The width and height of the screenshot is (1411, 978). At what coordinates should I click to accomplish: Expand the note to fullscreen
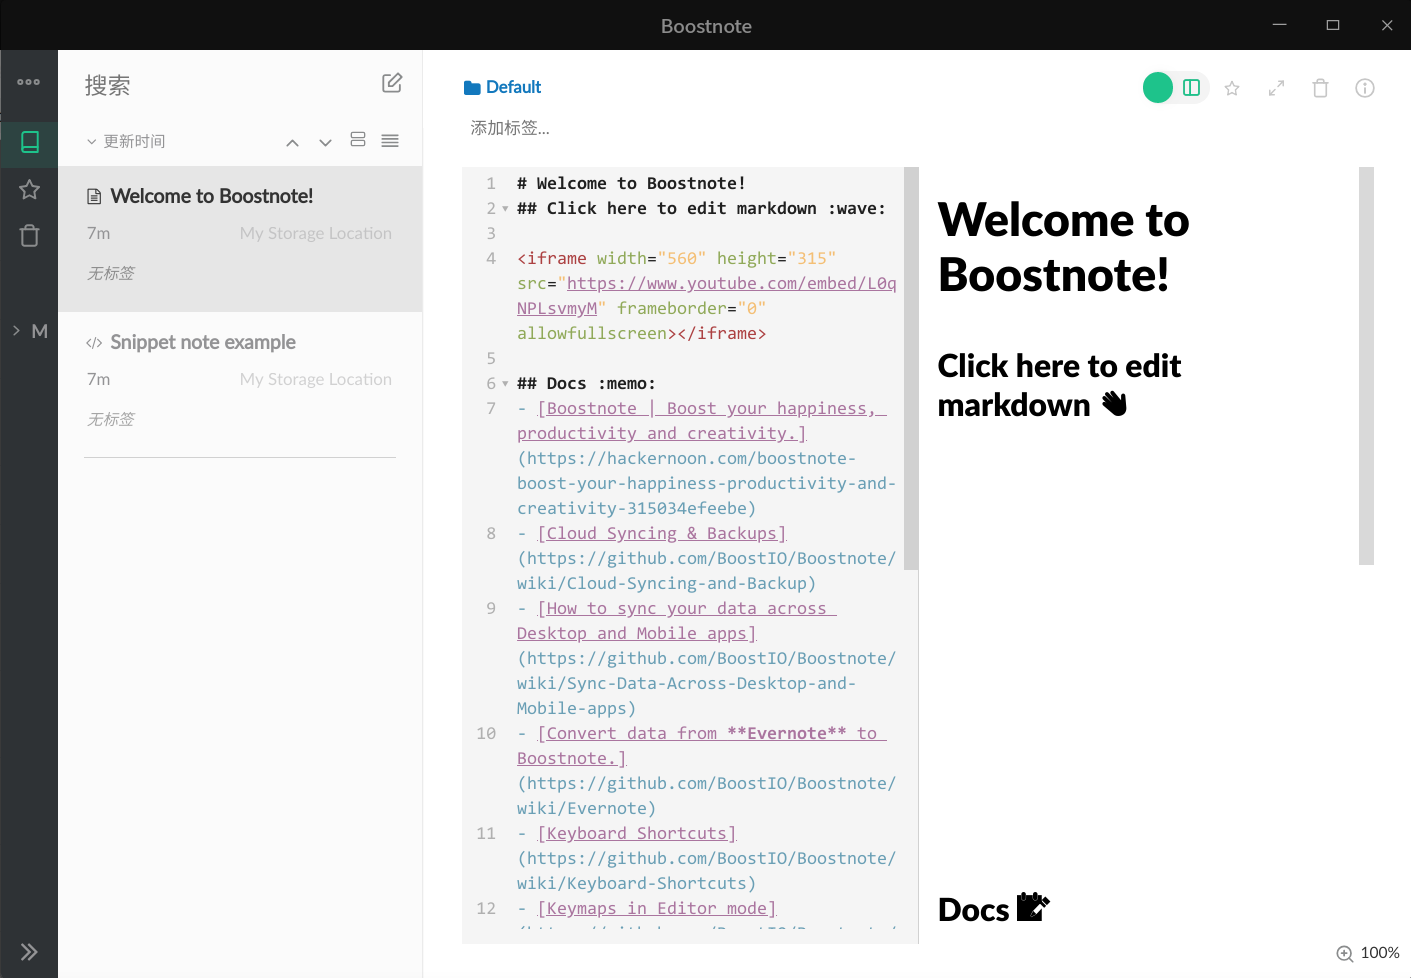1276,88
